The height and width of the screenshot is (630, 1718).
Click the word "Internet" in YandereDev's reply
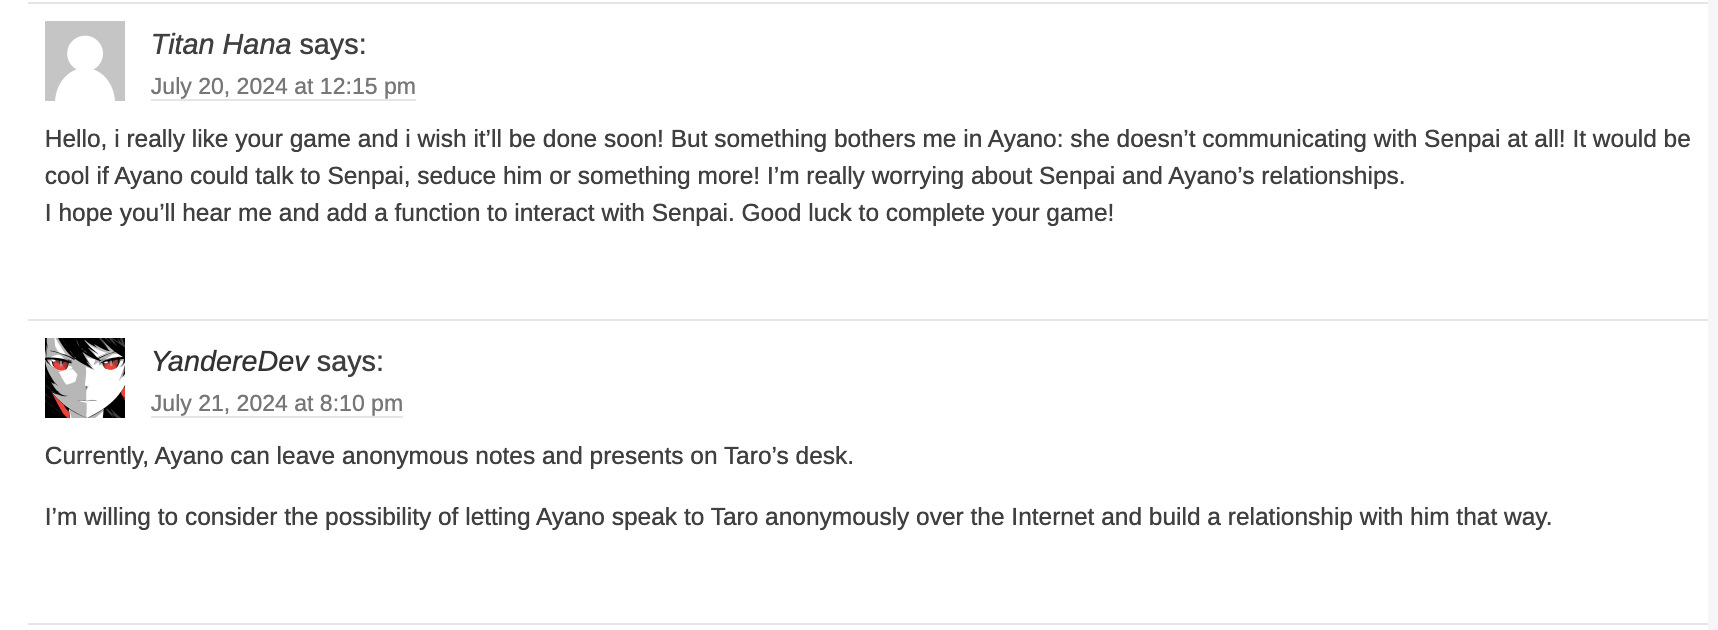[x=1052, y=517]
